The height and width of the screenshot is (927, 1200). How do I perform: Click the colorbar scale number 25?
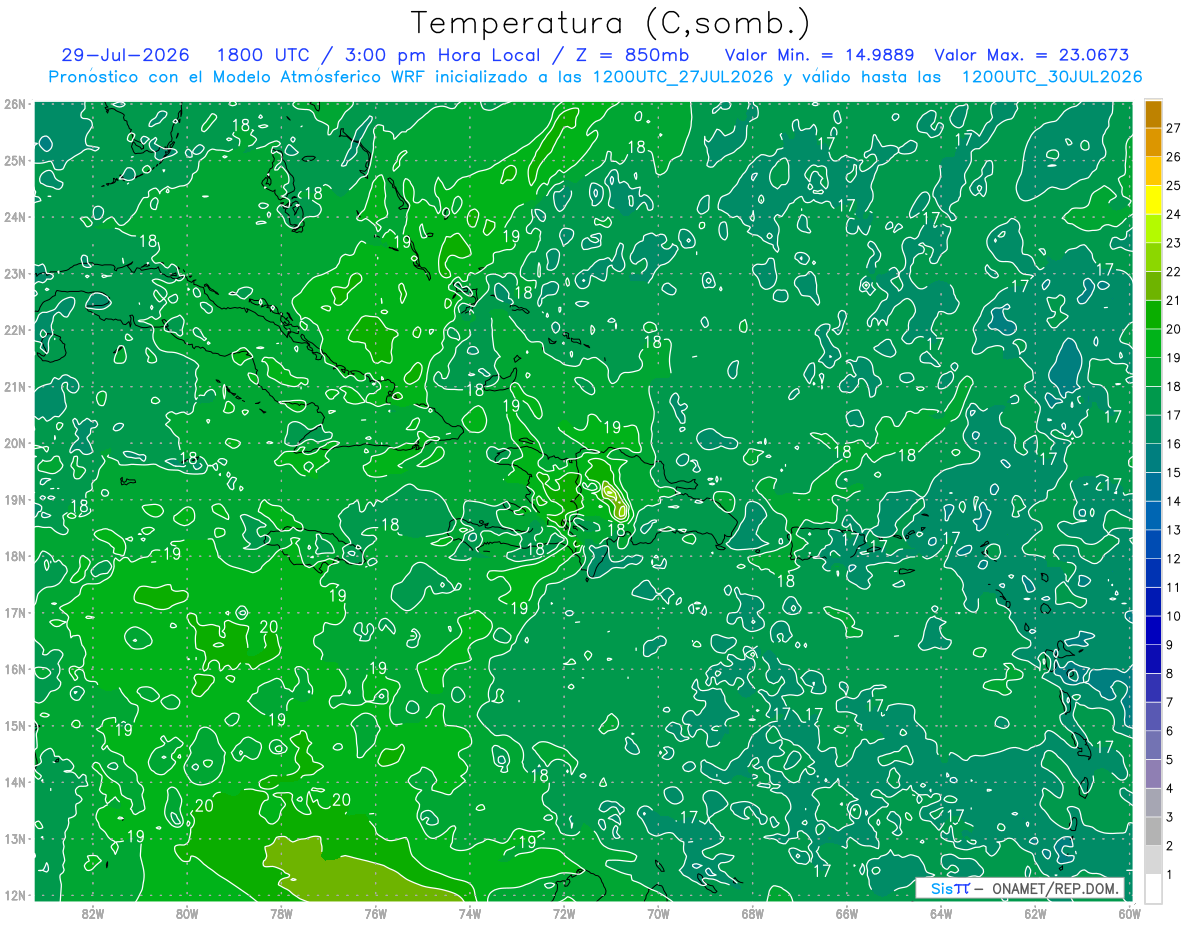pos(1173,186)
